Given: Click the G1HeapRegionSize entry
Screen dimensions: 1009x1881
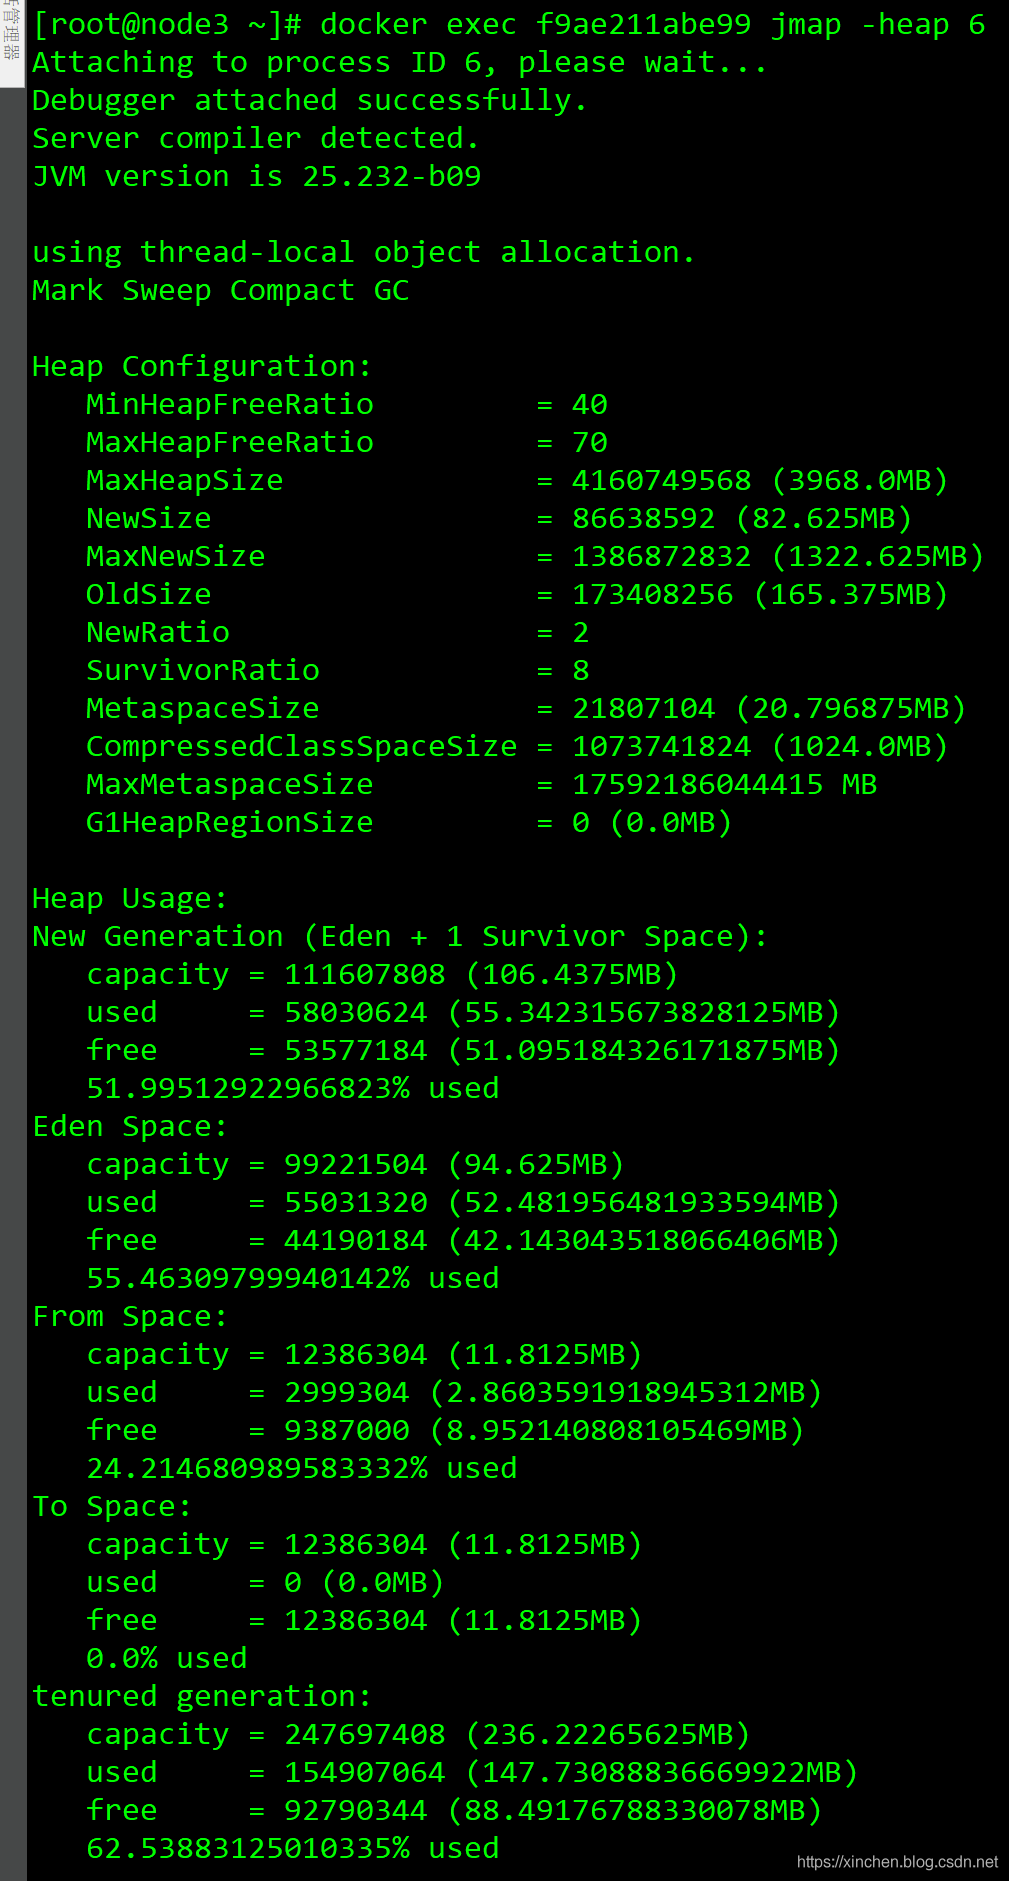Looking at the screenshot, I should pyautogui.click(x=410, y=823).
